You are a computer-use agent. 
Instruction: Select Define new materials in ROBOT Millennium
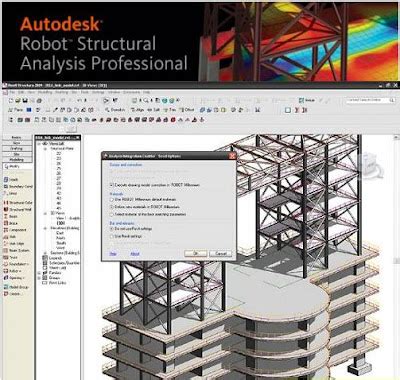click(112, 207)
